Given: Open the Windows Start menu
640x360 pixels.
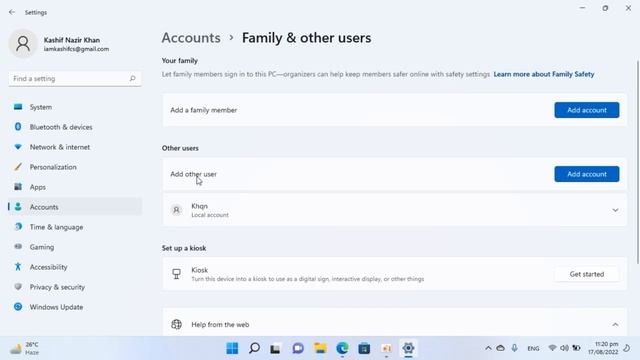Looking at the screenshot, I should (x=232, y=348).
